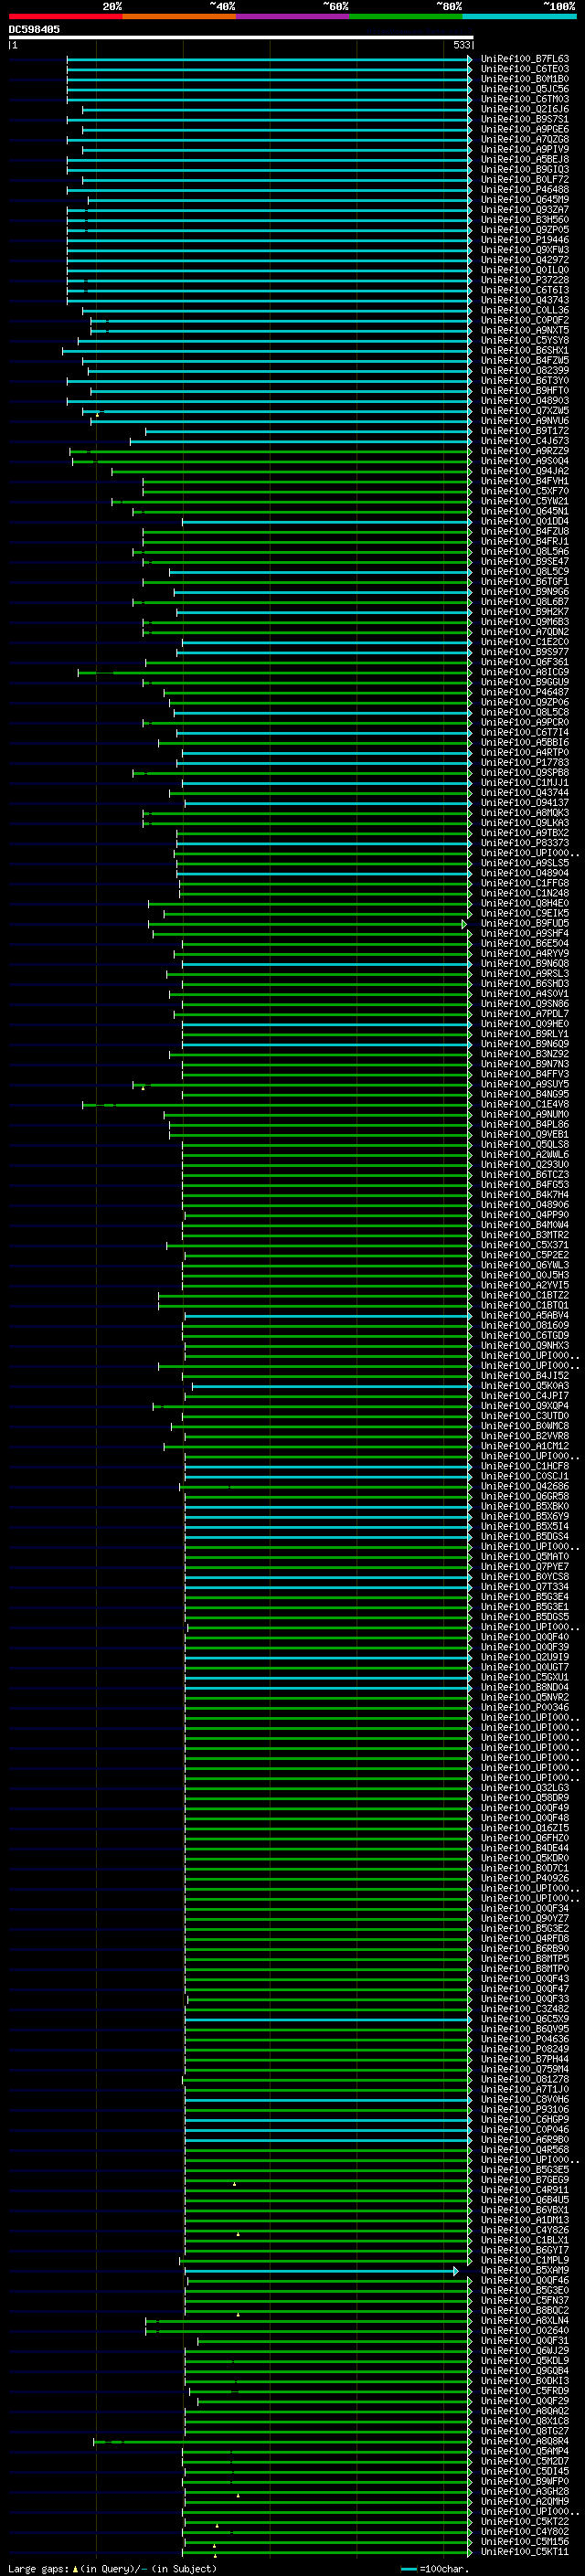
Task: Open the UniRef100_A9NXT5 row label
Action: pyautogui.click(x=525, y=330)
